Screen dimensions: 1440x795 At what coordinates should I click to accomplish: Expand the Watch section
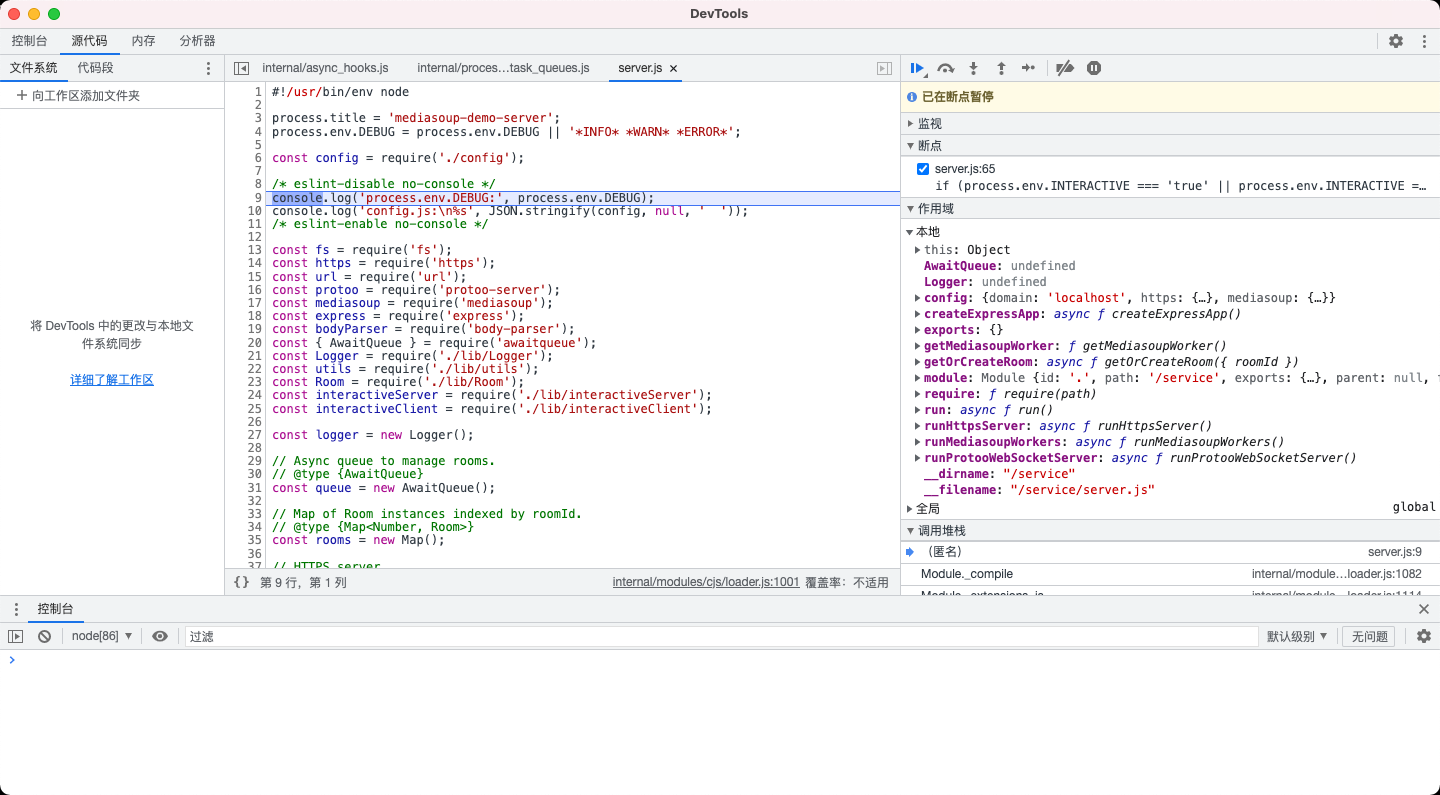1170,124
